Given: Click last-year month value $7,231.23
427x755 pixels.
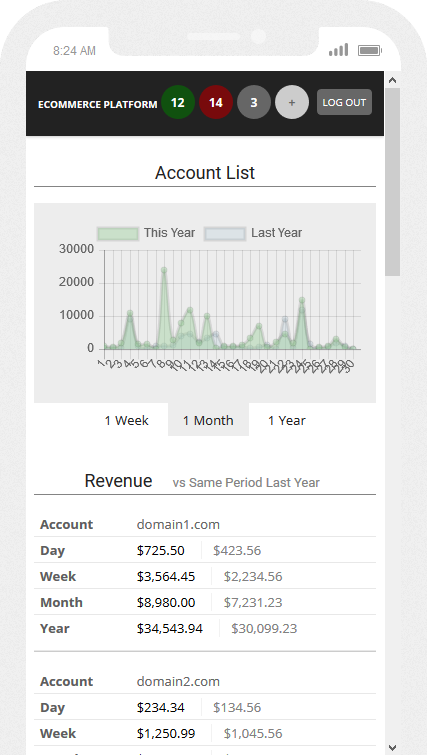Looking at the screenshot, I should point(253,602).
